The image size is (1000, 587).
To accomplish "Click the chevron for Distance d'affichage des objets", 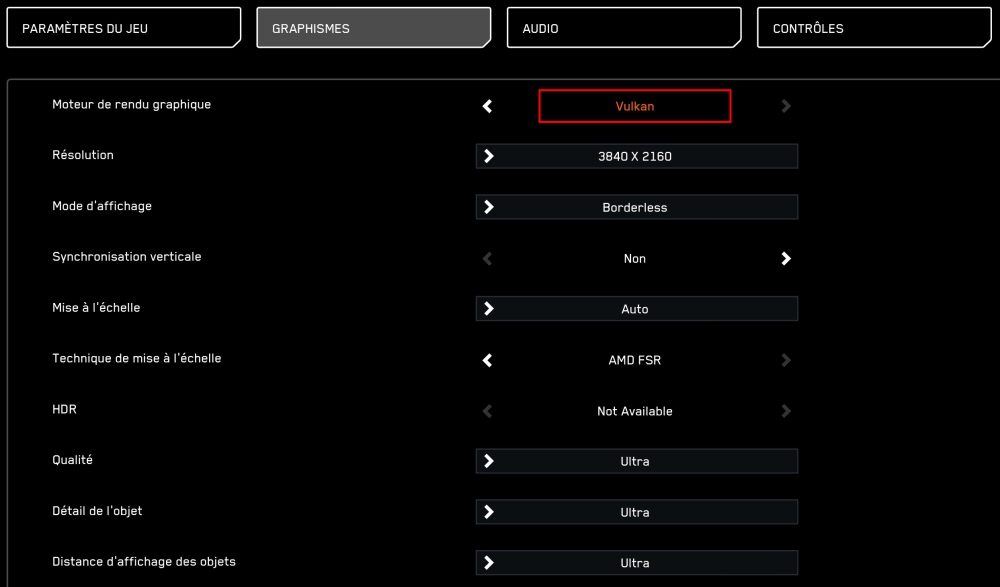I will tap(489, 562).
